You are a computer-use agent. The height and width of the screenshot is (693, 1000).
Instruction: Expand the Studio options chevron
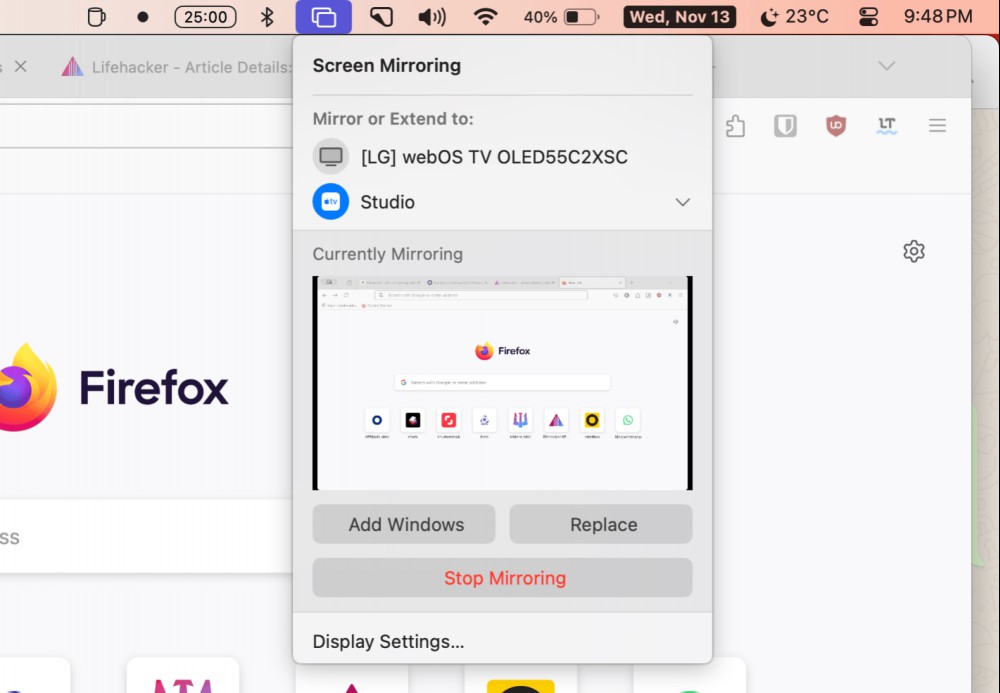(x=682, y=202)
